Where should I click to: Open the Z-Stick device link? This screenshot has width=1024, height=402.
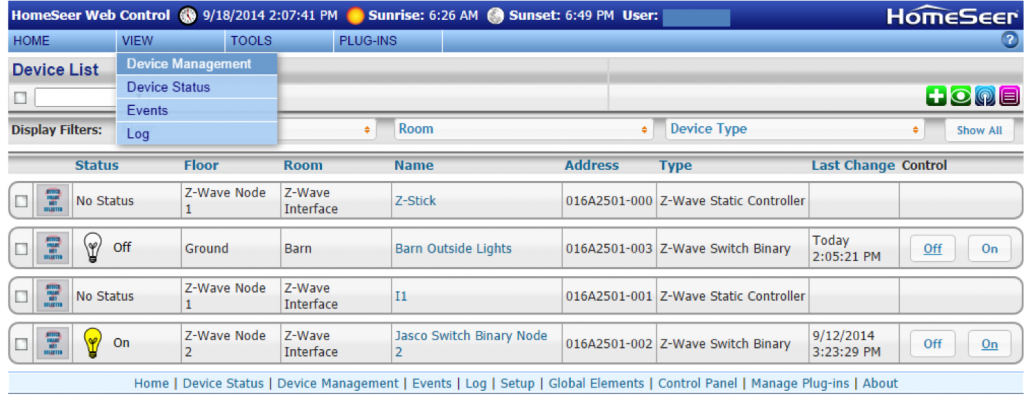[415, 201]
